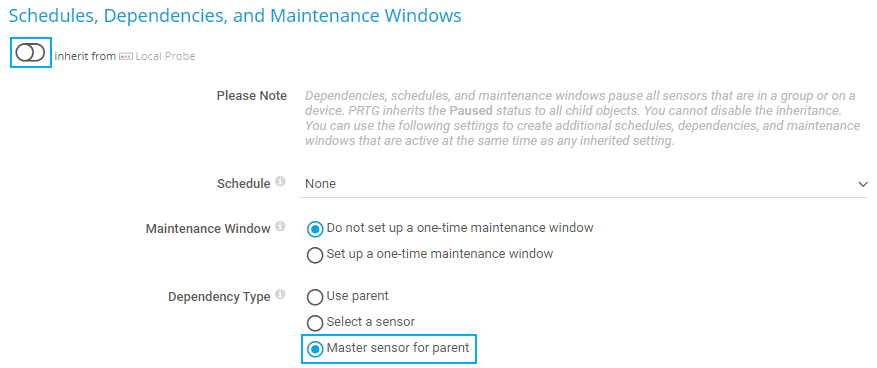The image size is (877, 368).
Task: Select Master sensor for parent option
Action: [x=315, y=349]
